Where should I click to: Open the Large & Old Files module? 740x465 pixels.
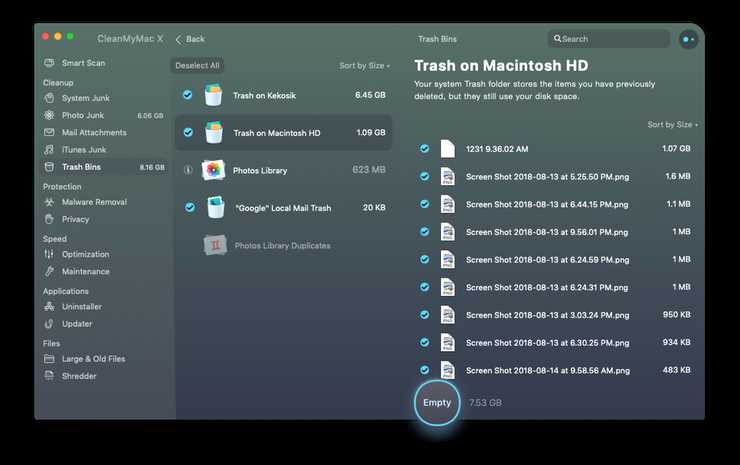pyautogui.click(x=93, y=359)
